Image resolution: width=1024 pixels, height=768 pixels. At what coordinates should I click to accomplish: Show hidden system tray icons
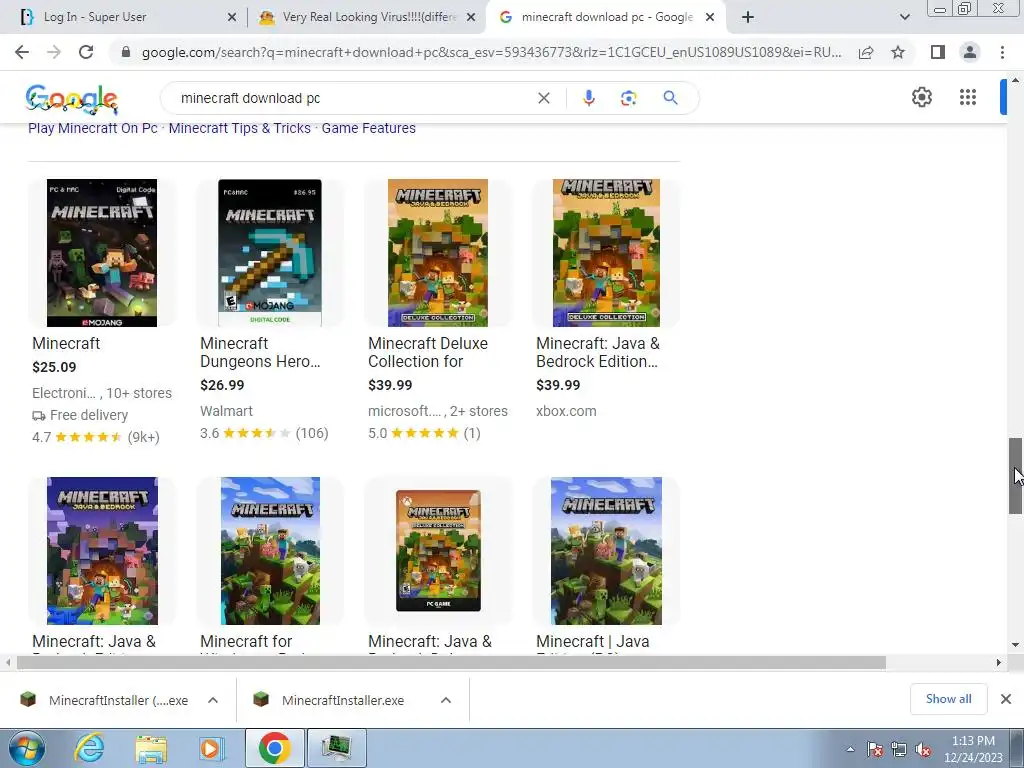[x=850, y=749]
